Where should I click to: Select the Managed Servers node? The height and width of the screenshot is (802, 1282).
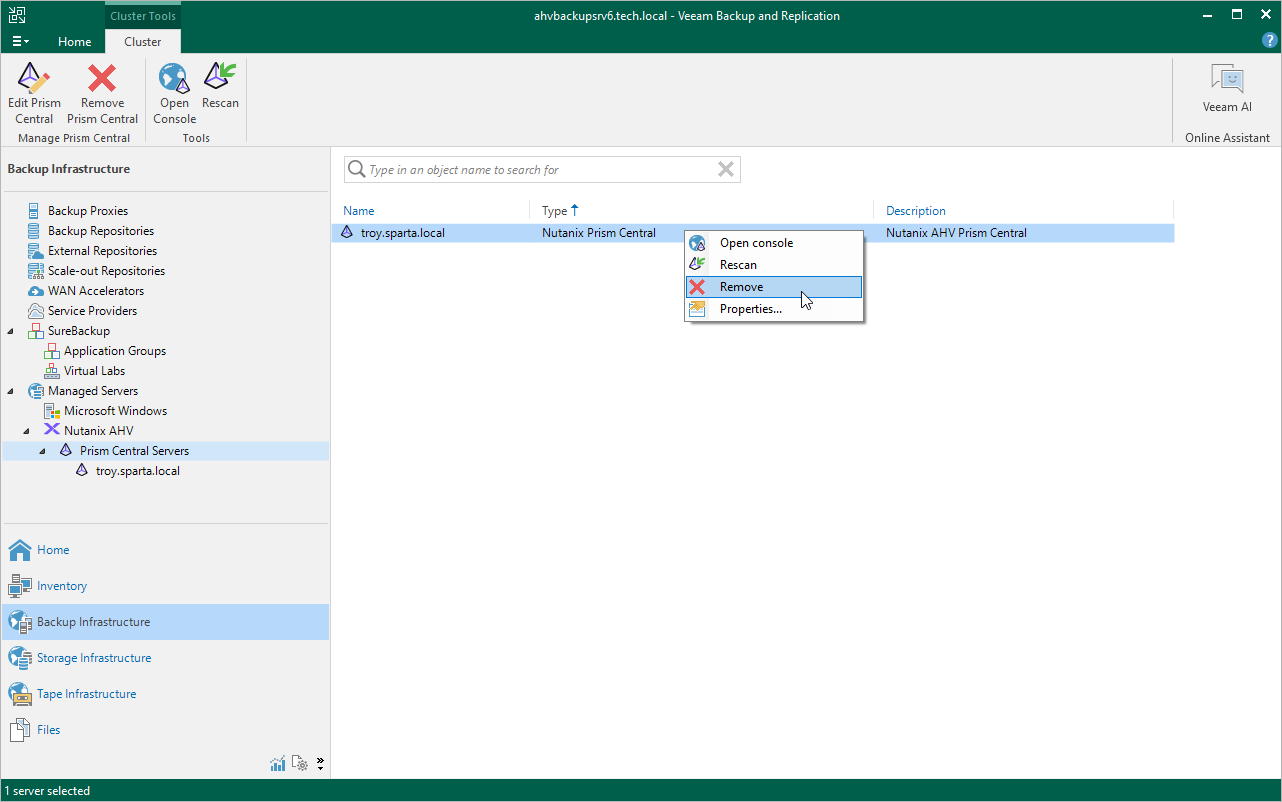point(93,391)
